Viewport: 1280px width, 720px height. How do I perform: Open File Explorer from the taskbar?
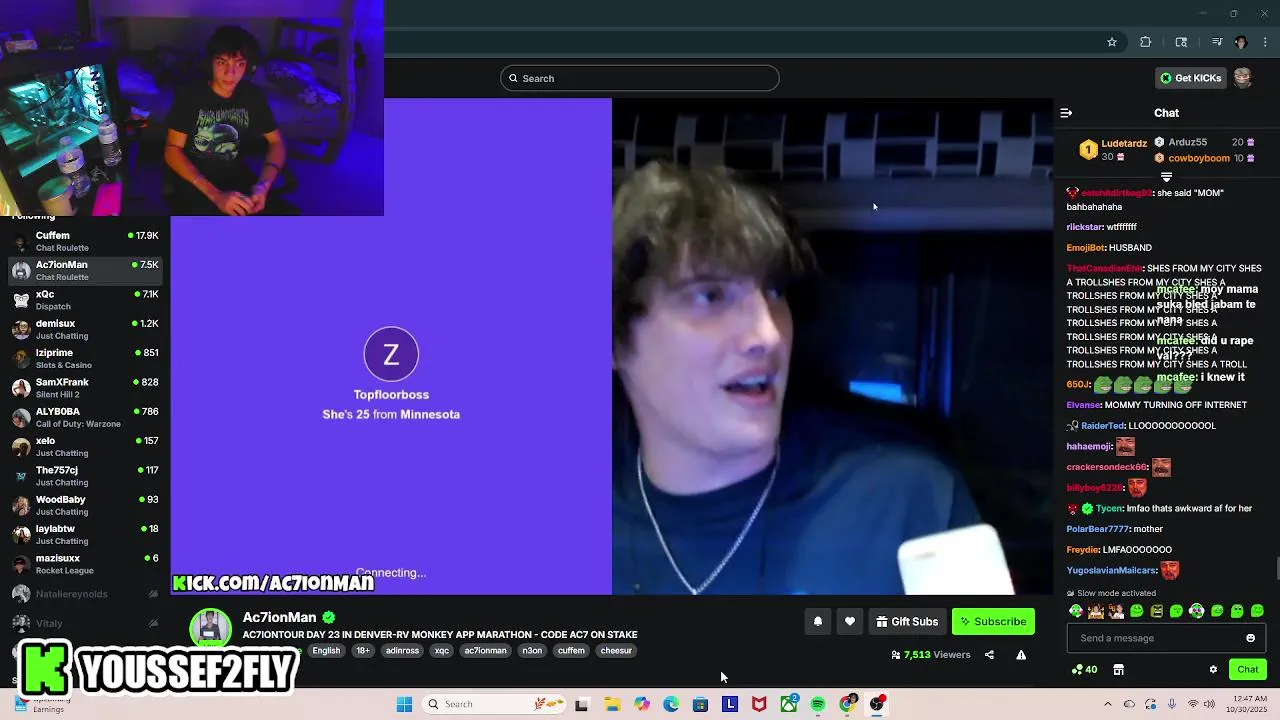pos(612,704)
